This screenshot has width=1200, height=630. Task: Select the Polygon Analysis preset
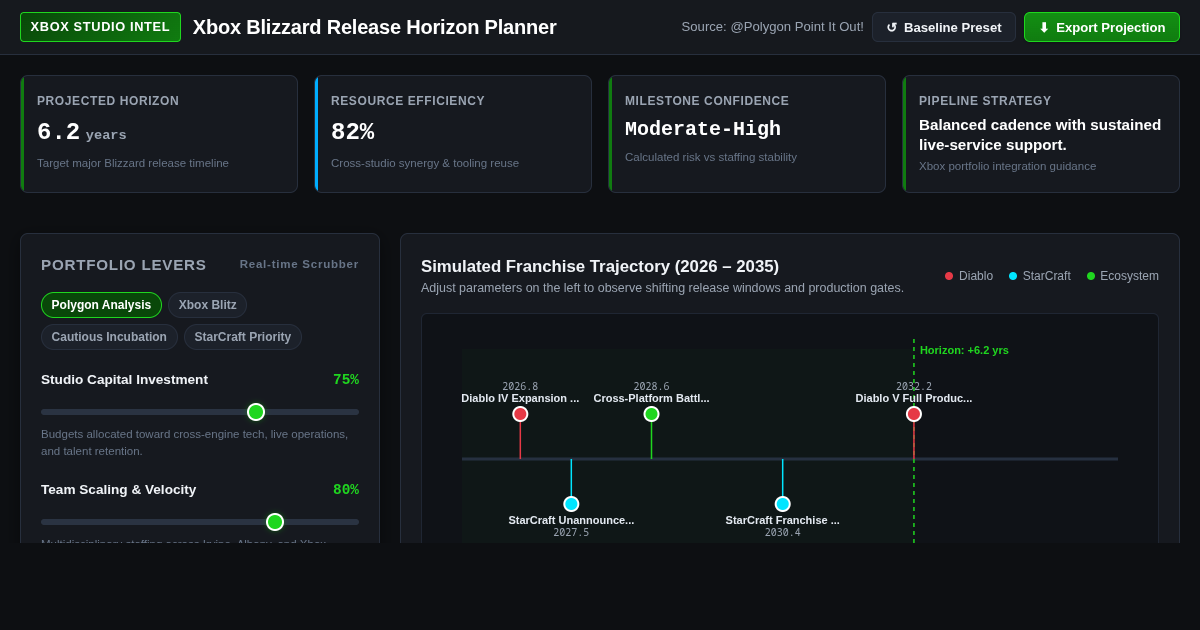(101, 305)
